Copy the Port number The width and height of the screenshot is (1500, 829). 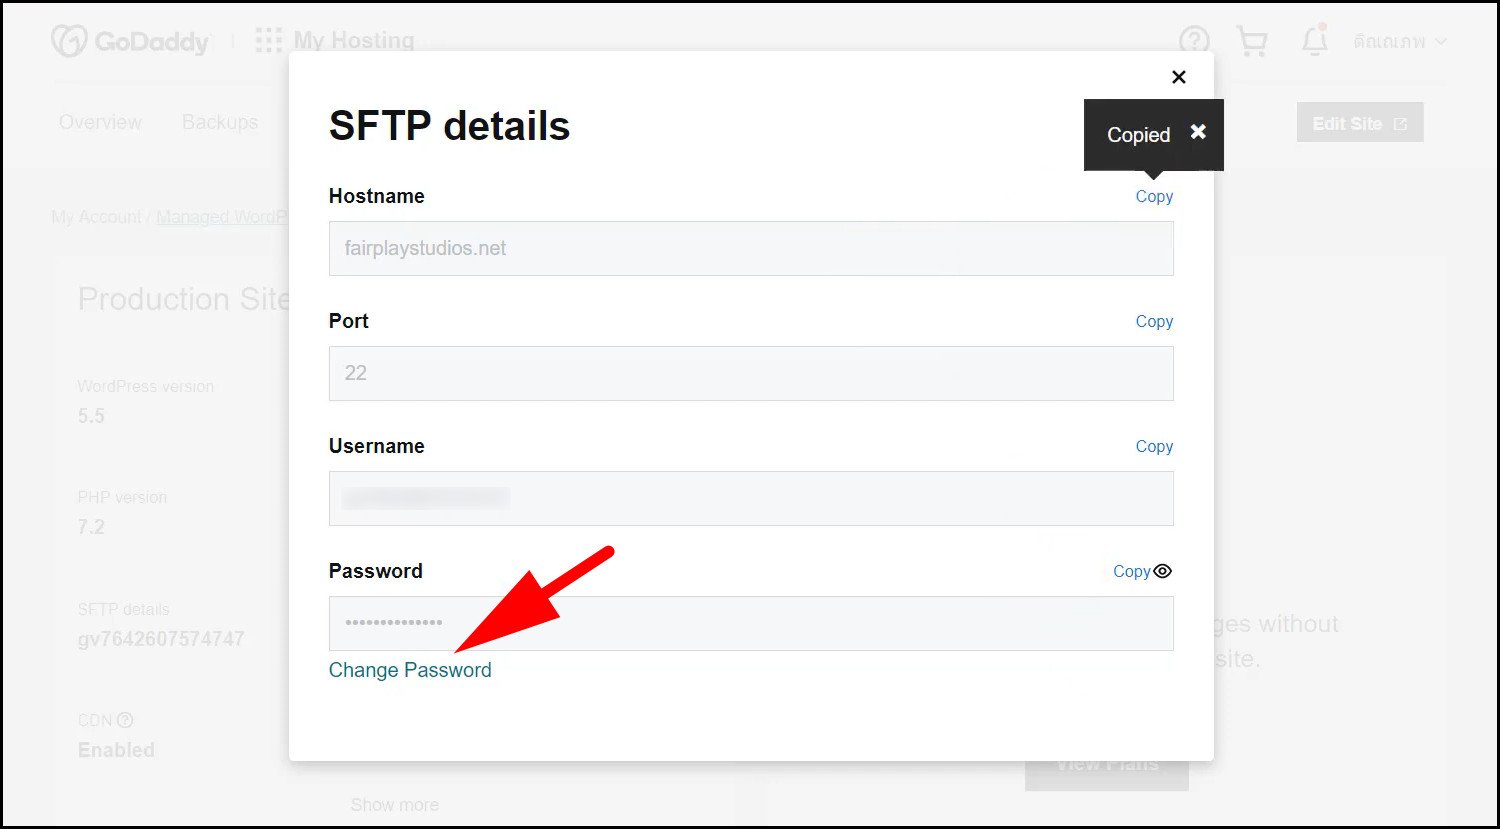1154,322
